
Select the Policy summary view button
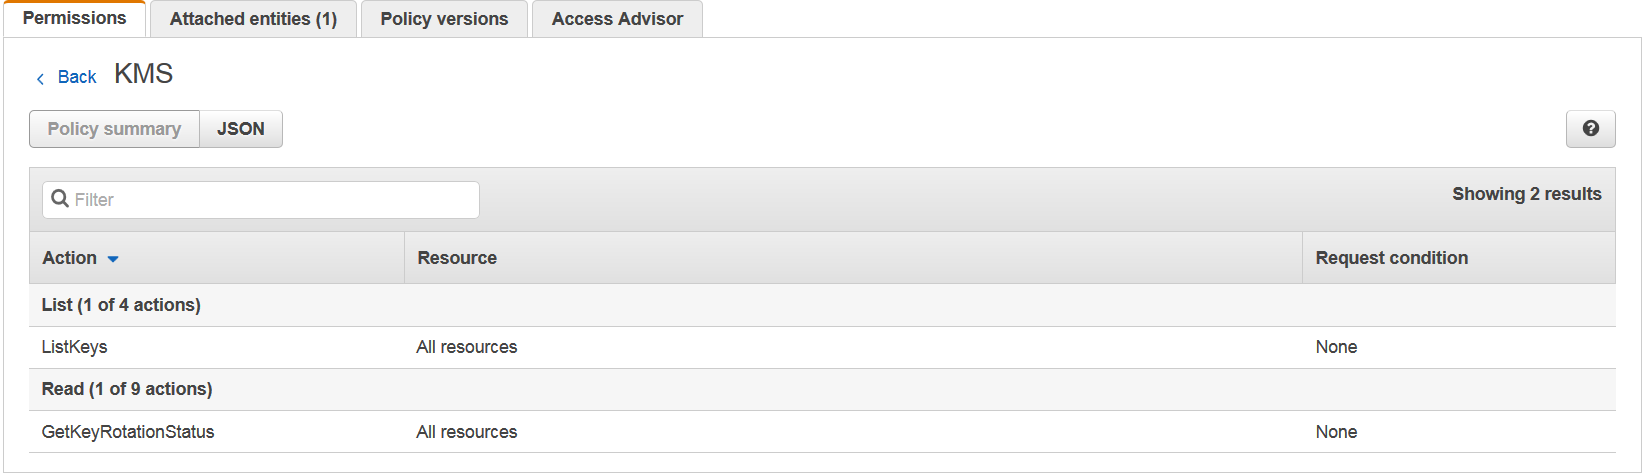[114, 129]
